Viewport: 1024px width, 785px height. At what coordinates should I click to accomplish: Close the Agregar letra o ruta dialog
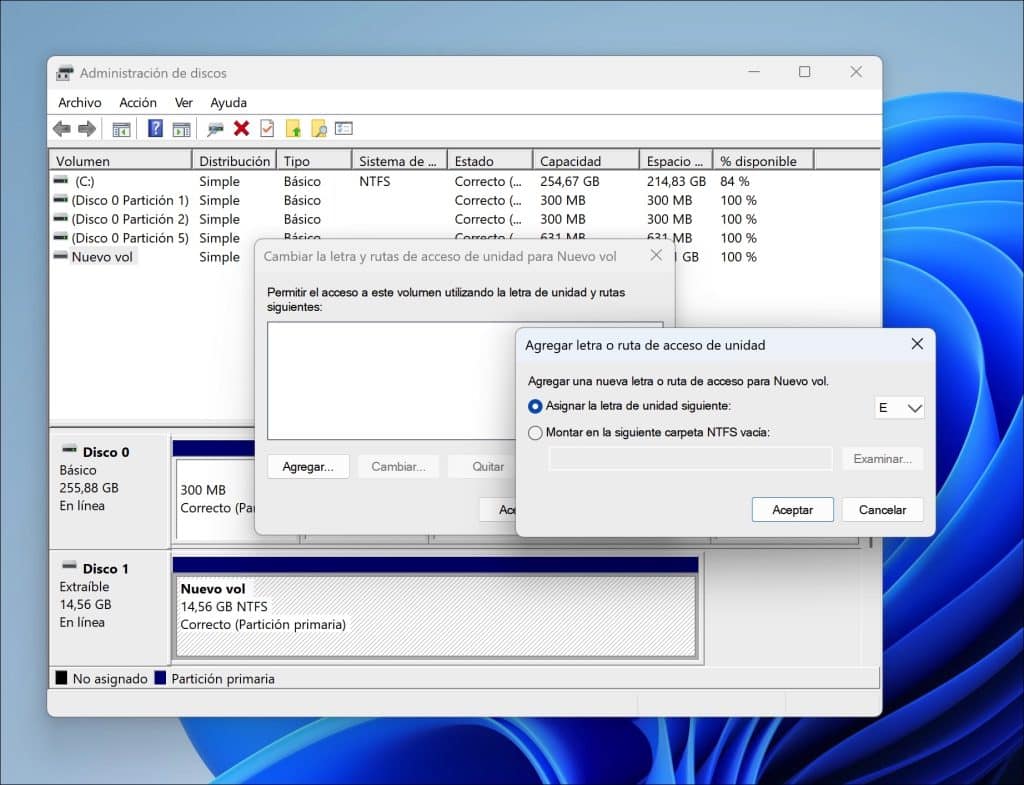pos(917,344)
